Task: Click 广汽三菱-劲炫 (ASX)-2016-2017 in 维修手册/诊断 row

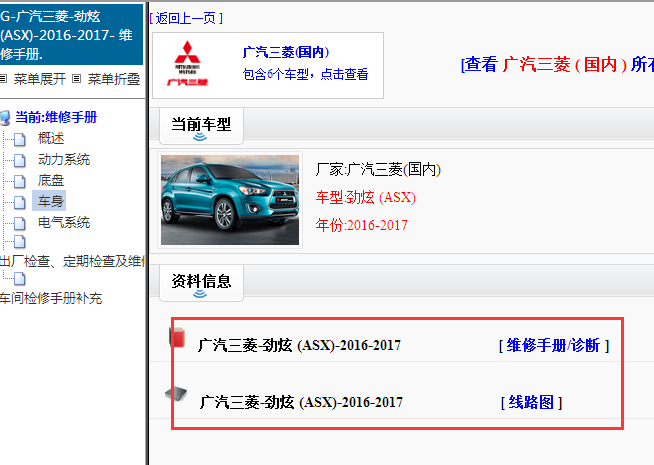Action: point(299,345)
